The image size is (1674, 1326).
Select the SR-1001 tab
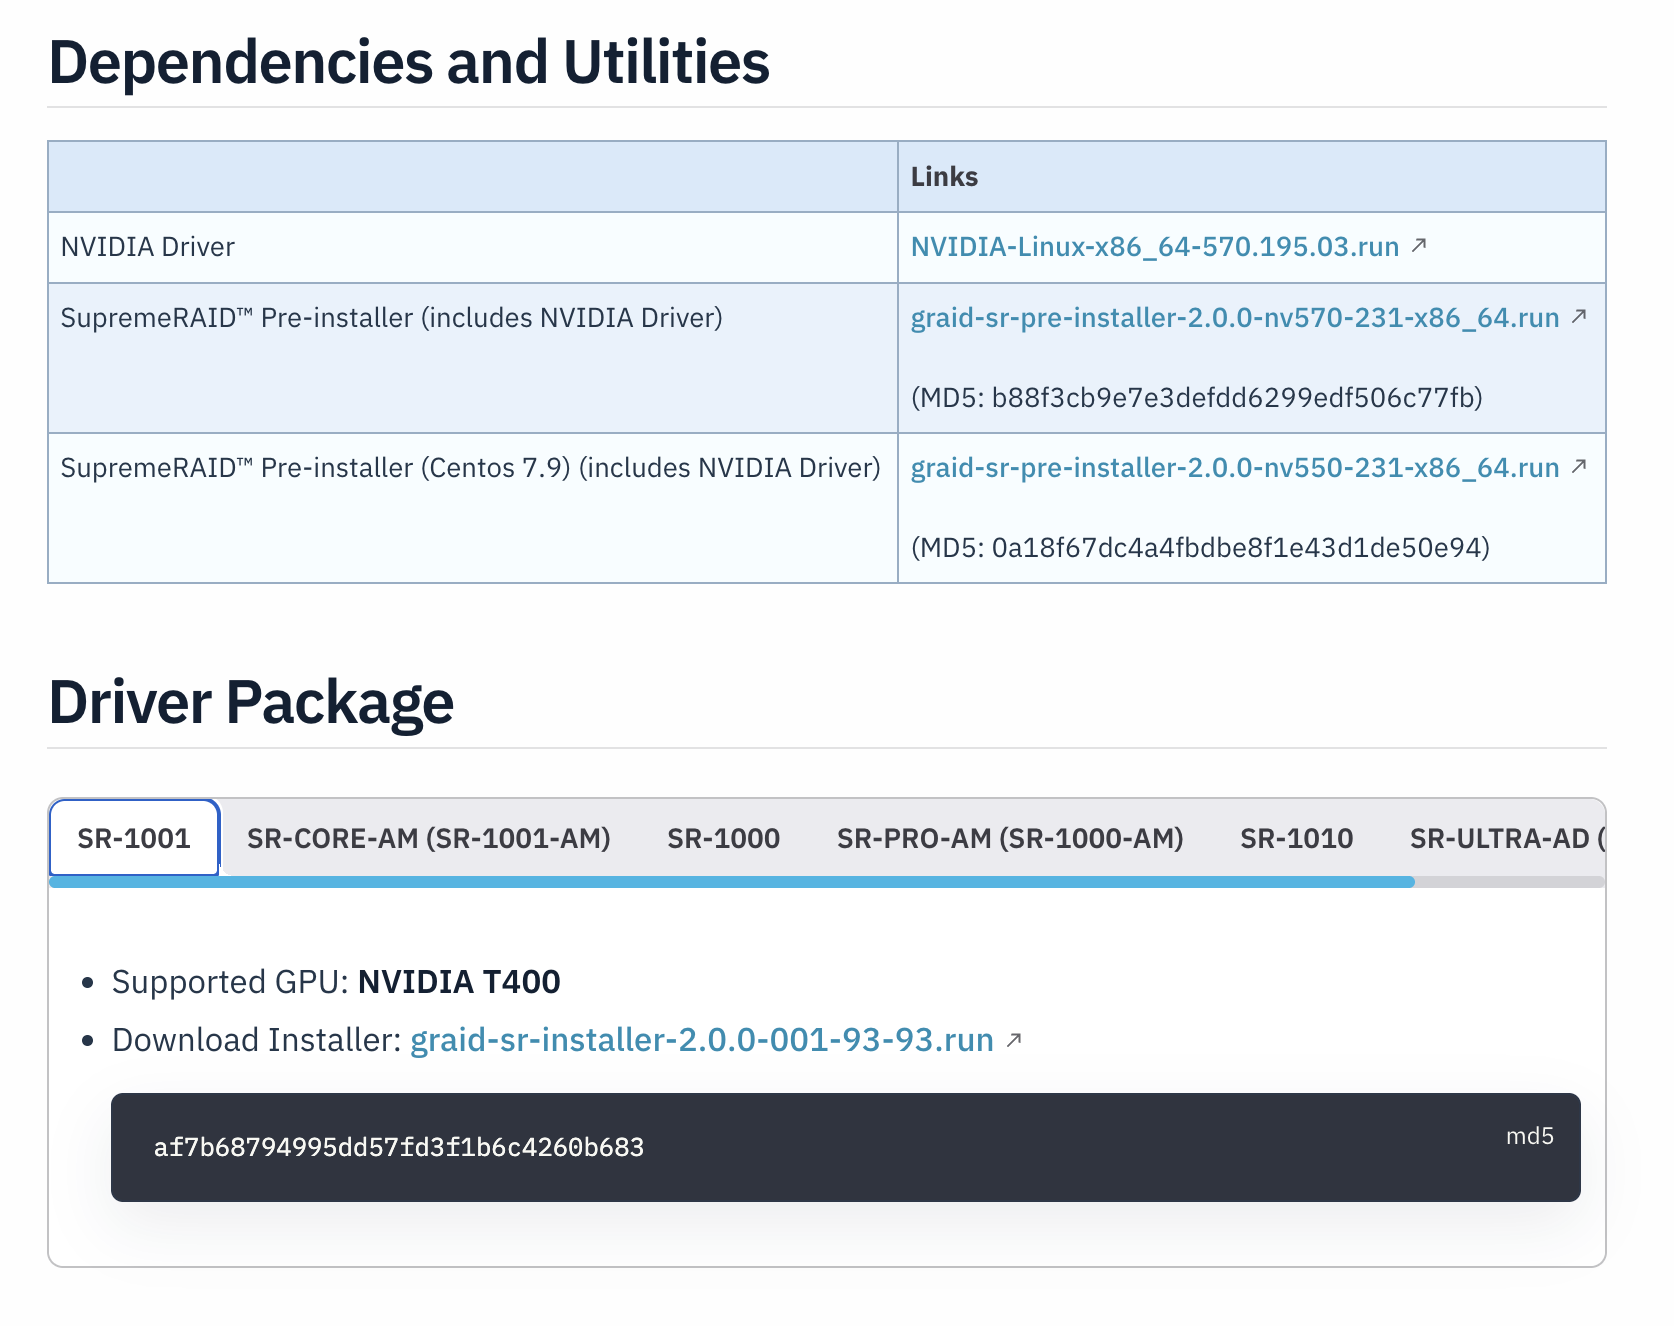pyautogui.click(x=134, y=838)
